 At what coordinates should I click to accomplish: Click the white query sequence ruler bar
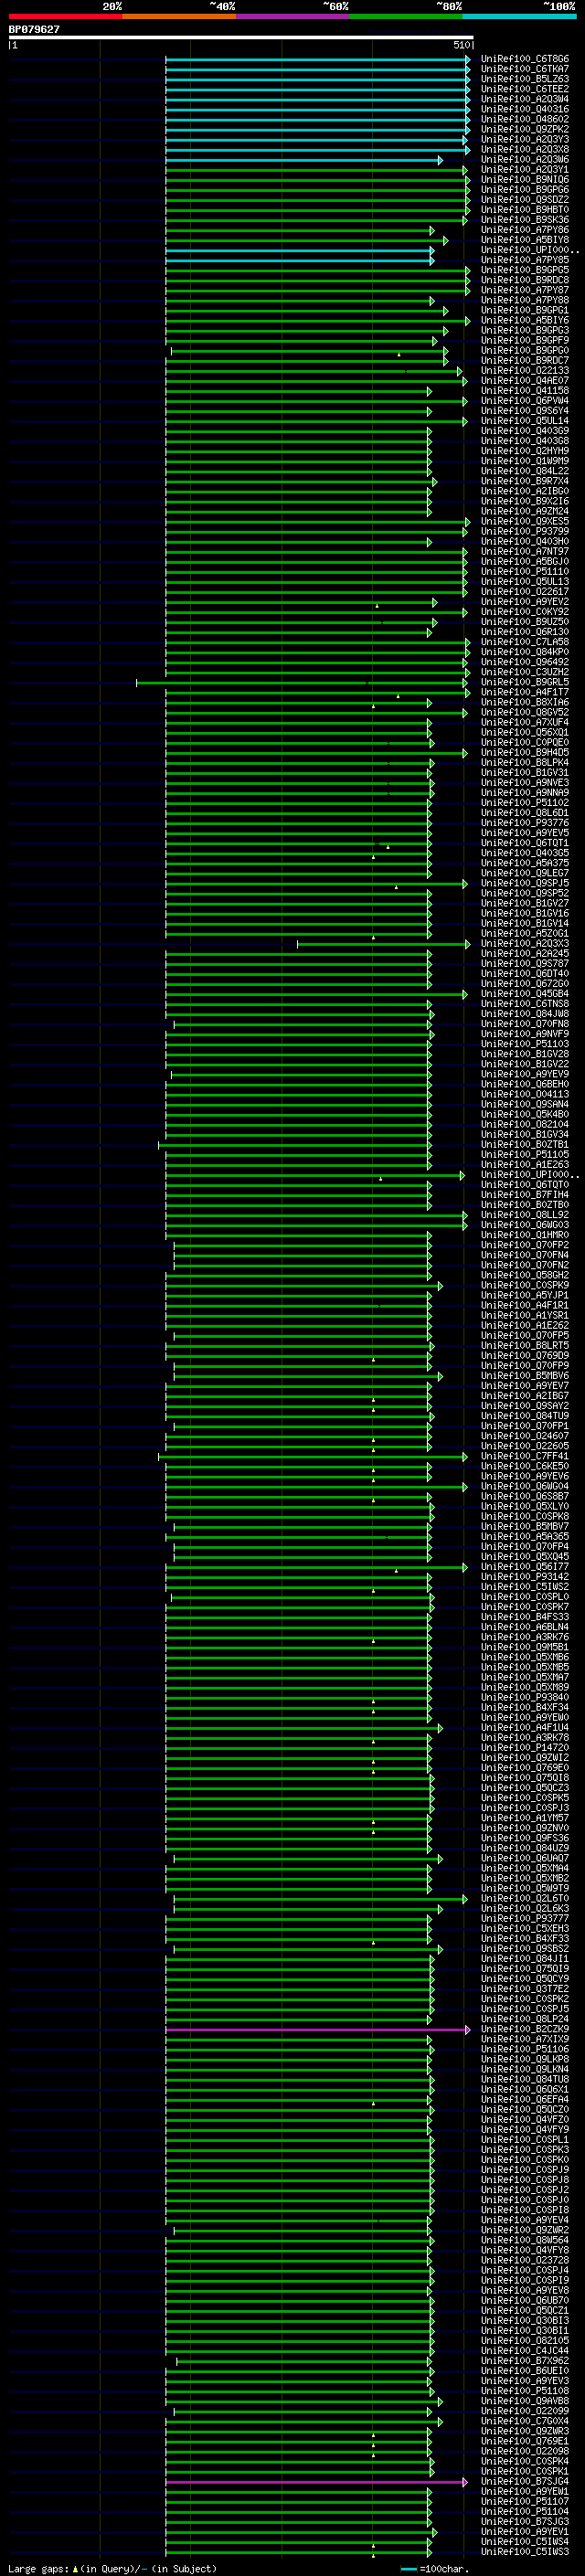pyautogui.click(x=241, y=37)
